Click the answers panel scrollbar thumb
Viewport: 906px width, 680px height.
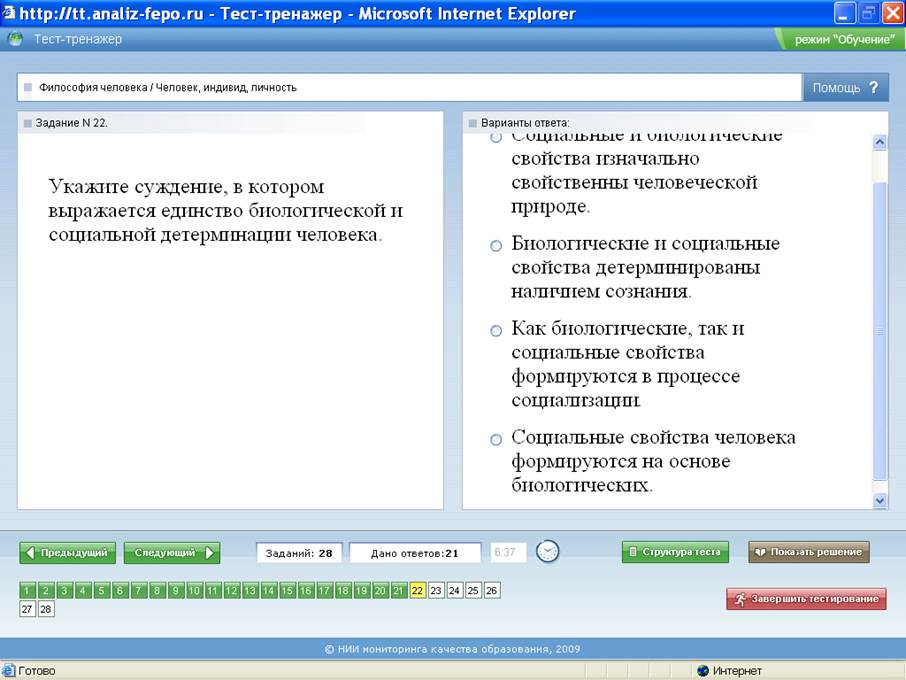(879, 330)
